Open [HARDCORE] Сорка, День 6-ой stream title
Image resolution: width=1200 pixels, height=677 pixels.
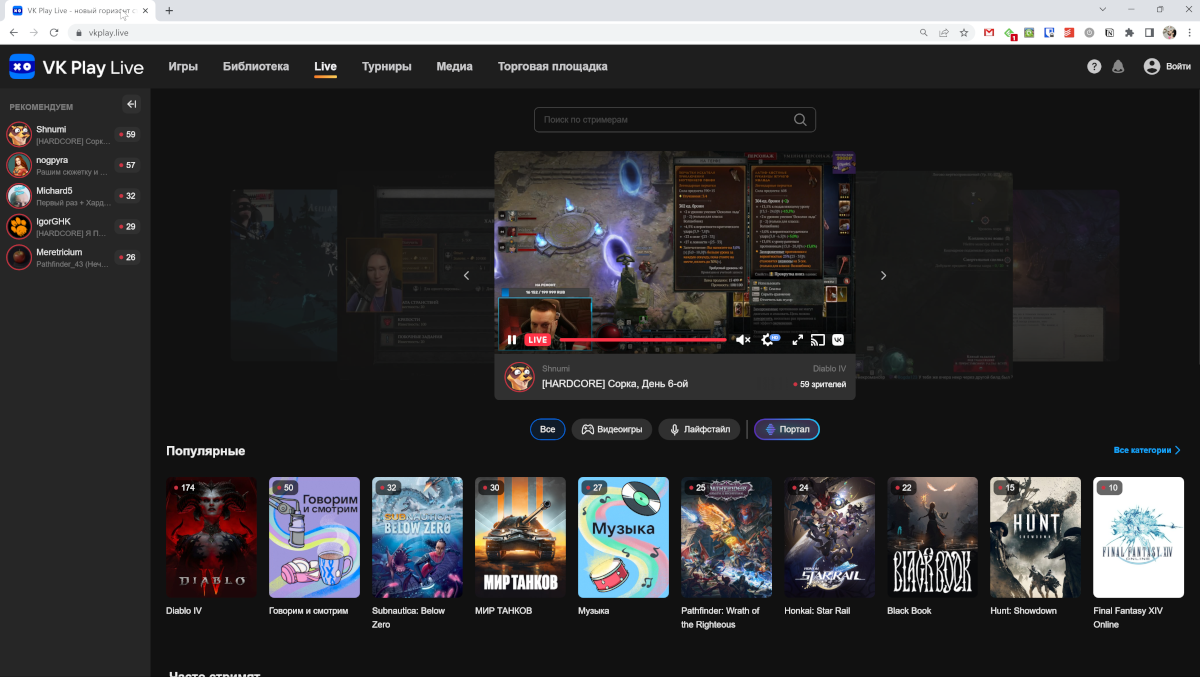(615, 384)
